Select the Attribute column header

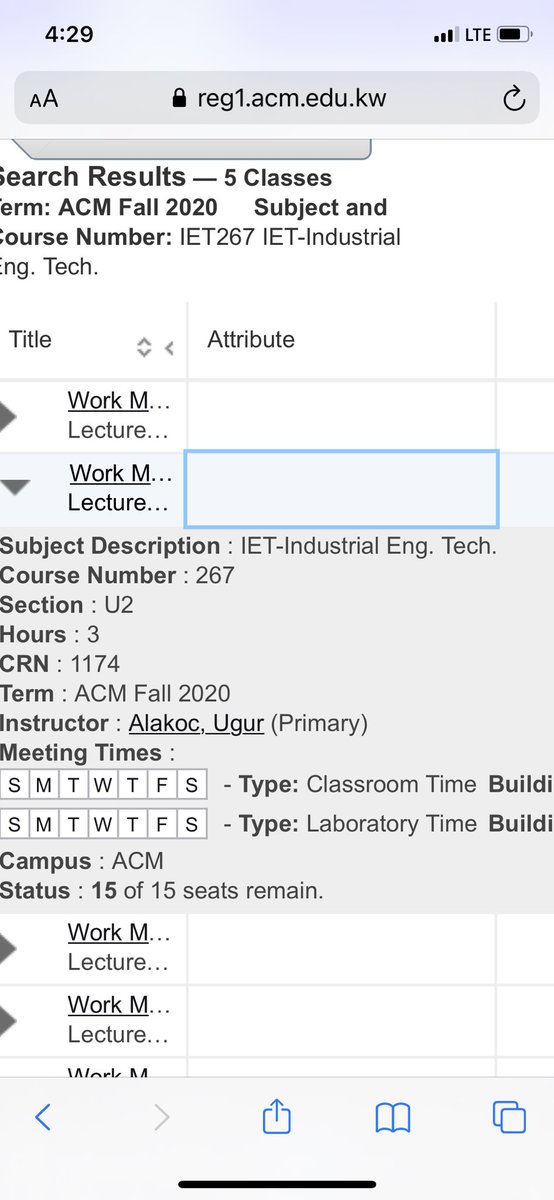click(x=341, y=340)
